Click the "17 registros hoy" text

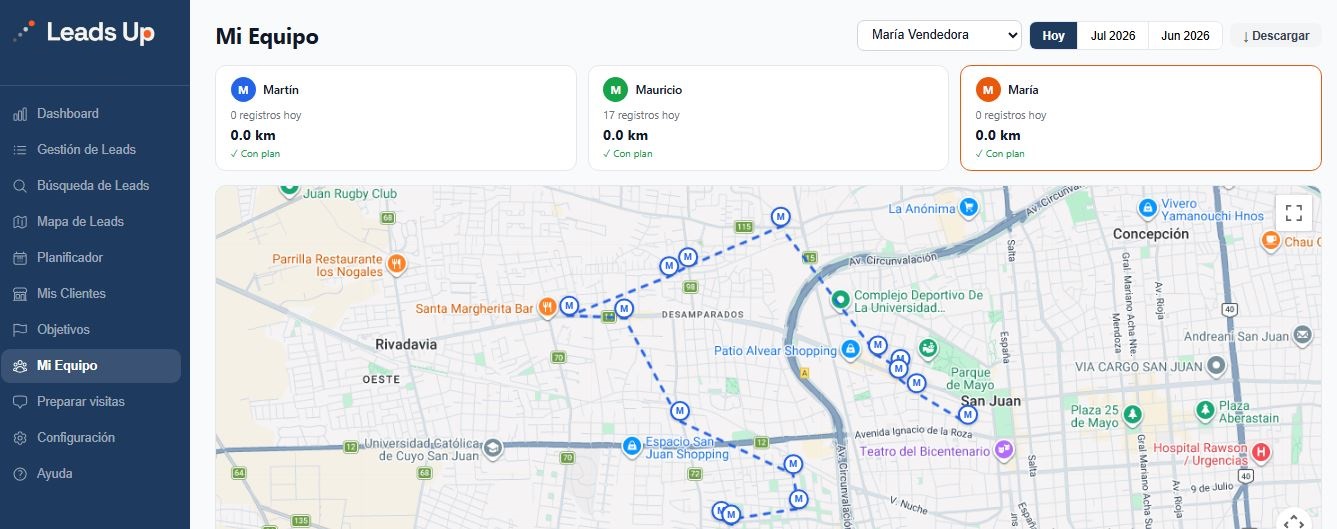[641, 116]
